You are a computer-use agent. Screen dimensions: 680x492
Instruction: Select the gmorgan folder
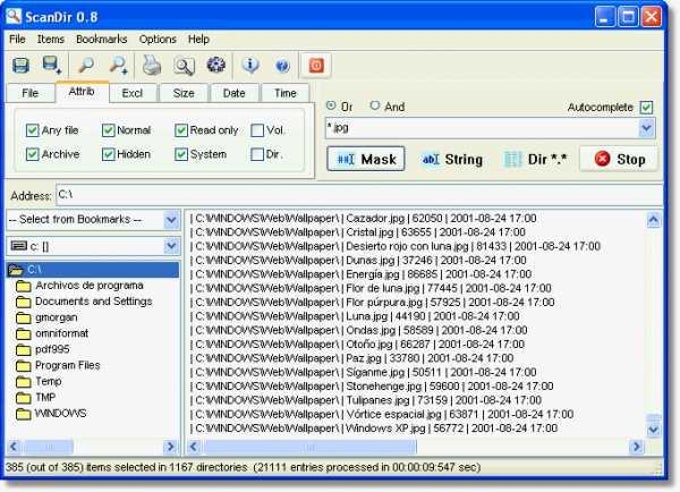coord(56,318)
